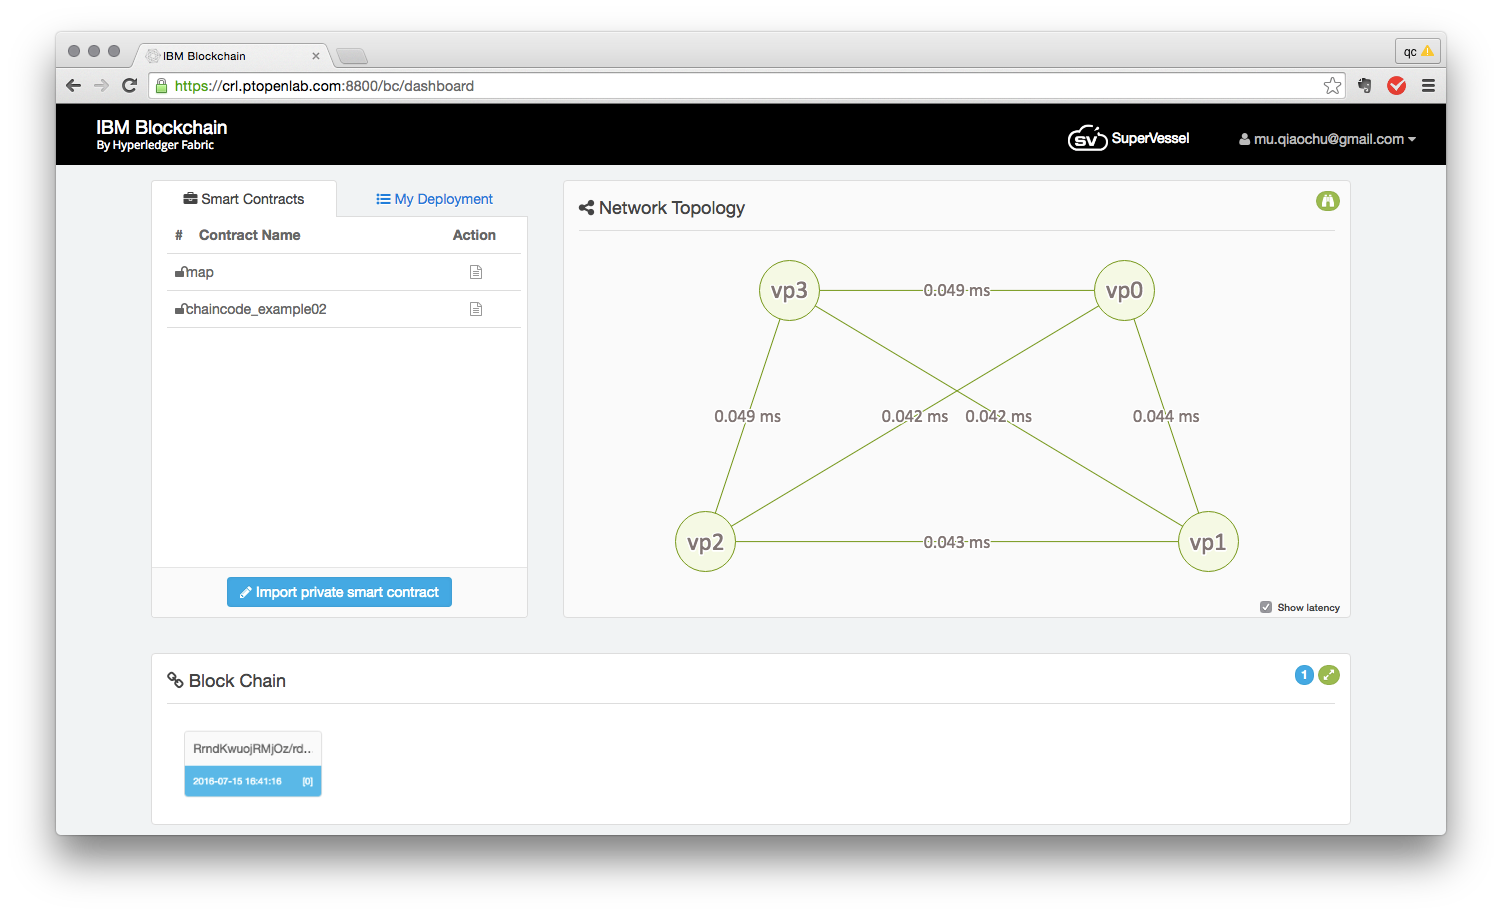Select the IBM Blockchain browser tab
Screen dimensions: 1502x915
pyautogui.click(x=234, y=56)
